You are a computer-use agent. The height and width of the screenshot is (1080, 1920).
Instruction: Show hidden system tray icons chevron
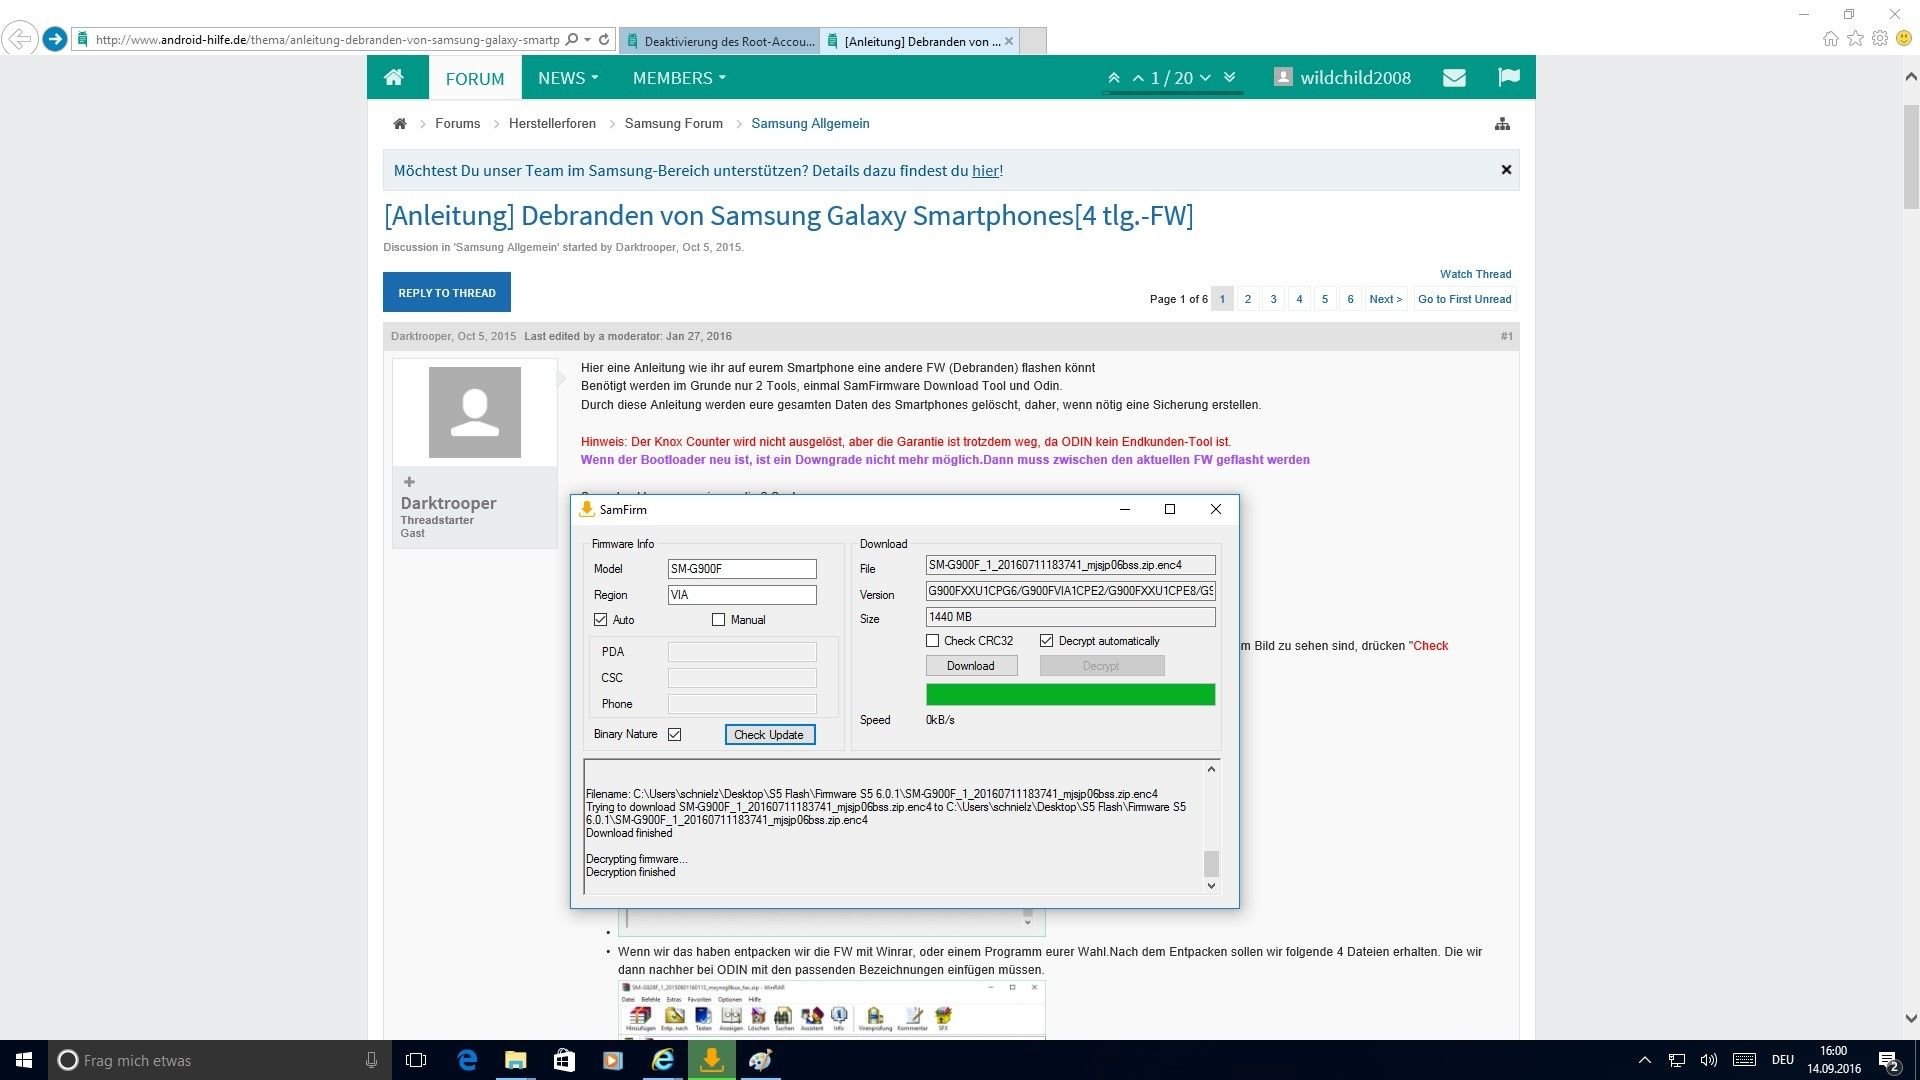pyautogui.click(x=1644, y=1060)
